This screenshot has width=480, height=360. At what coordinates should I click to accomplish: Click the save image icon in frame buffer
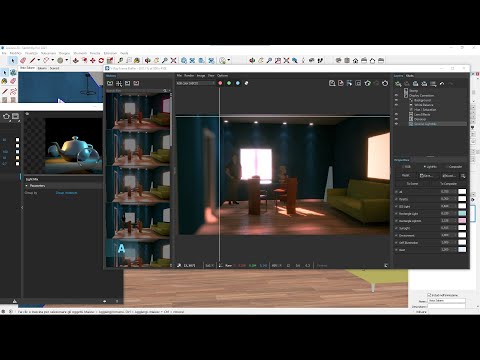[x=332, y=83]
